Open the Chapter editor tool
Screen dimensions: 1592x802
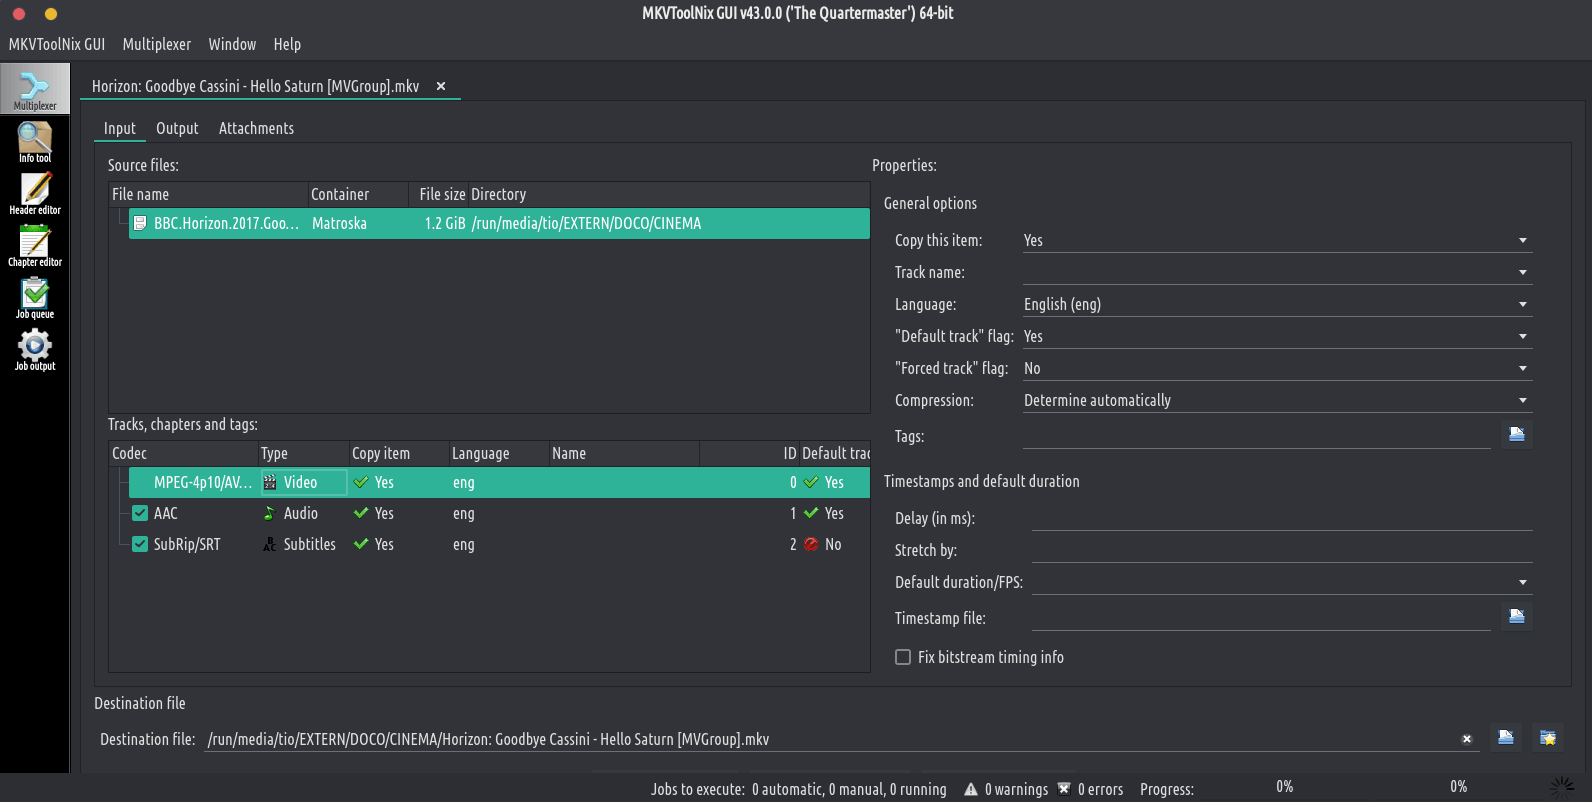click(35, 246)
